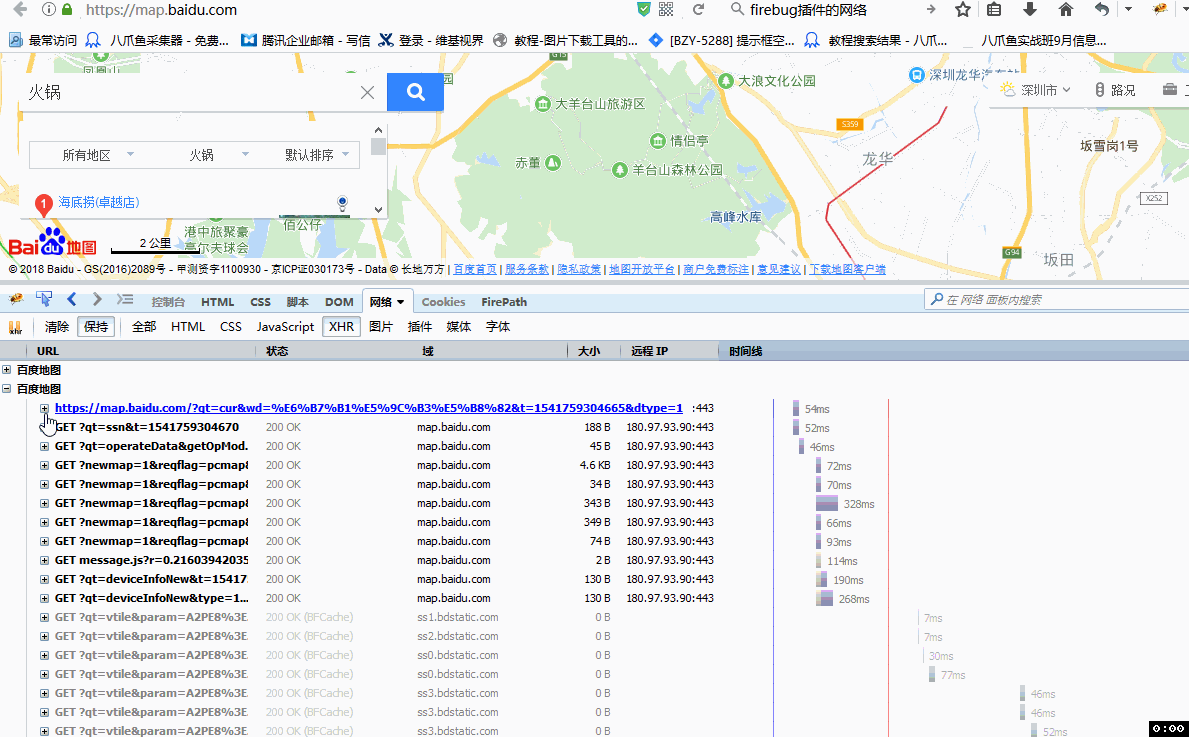This screenshot has width=1189, height=737.
Task: Click the browser back arrow
Action: 20,10
